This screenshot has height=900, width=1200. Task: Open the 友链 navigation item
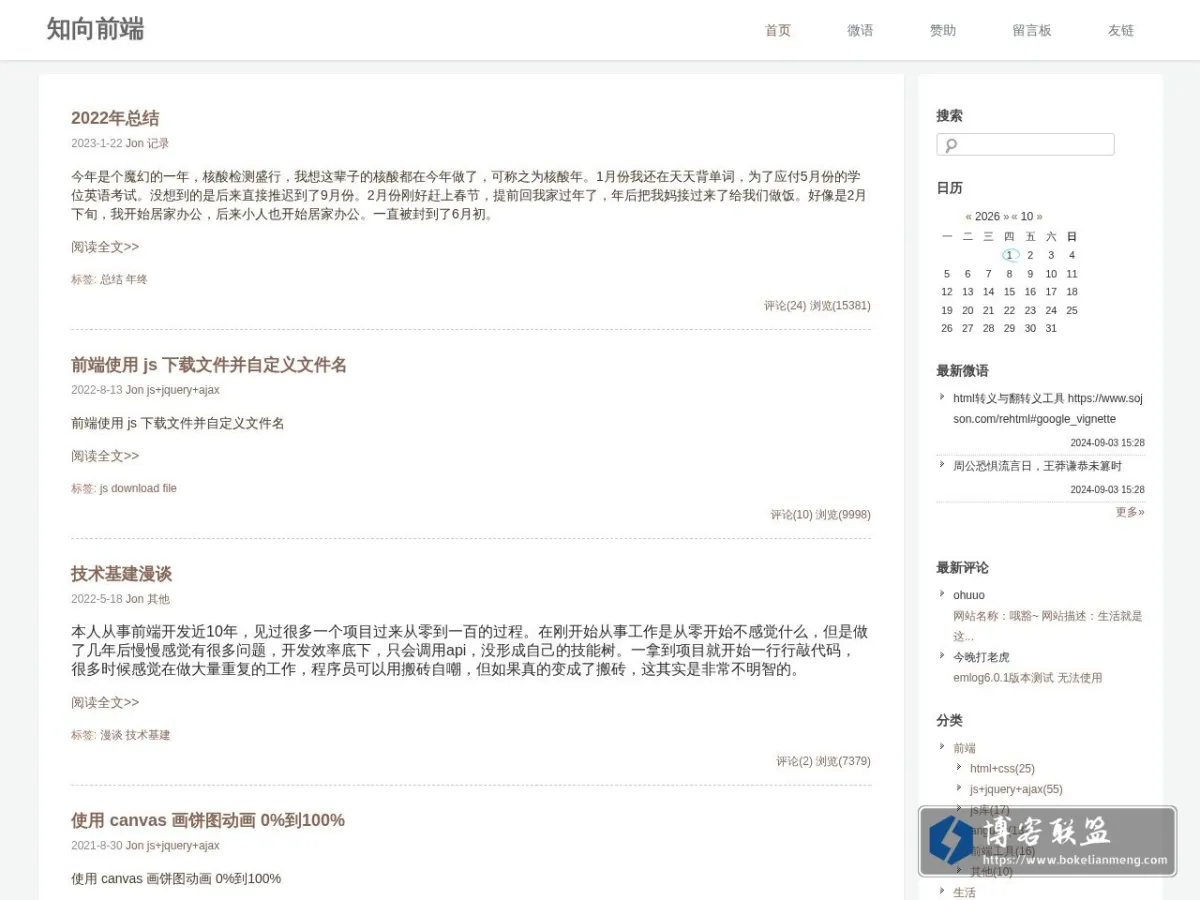[x=1121, y=30]
